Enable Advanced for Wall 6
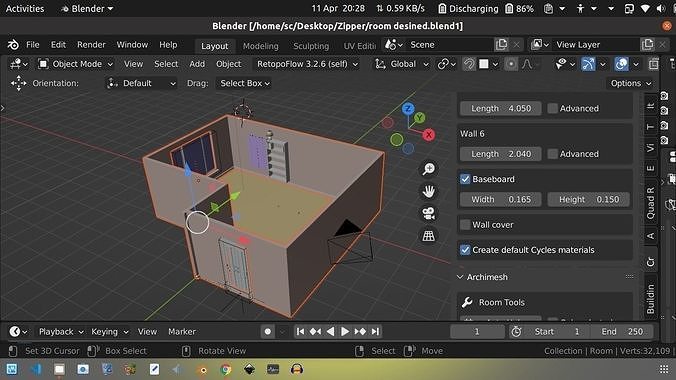The height and width of the screenshot is (380, 676). [x=552, y=154]
